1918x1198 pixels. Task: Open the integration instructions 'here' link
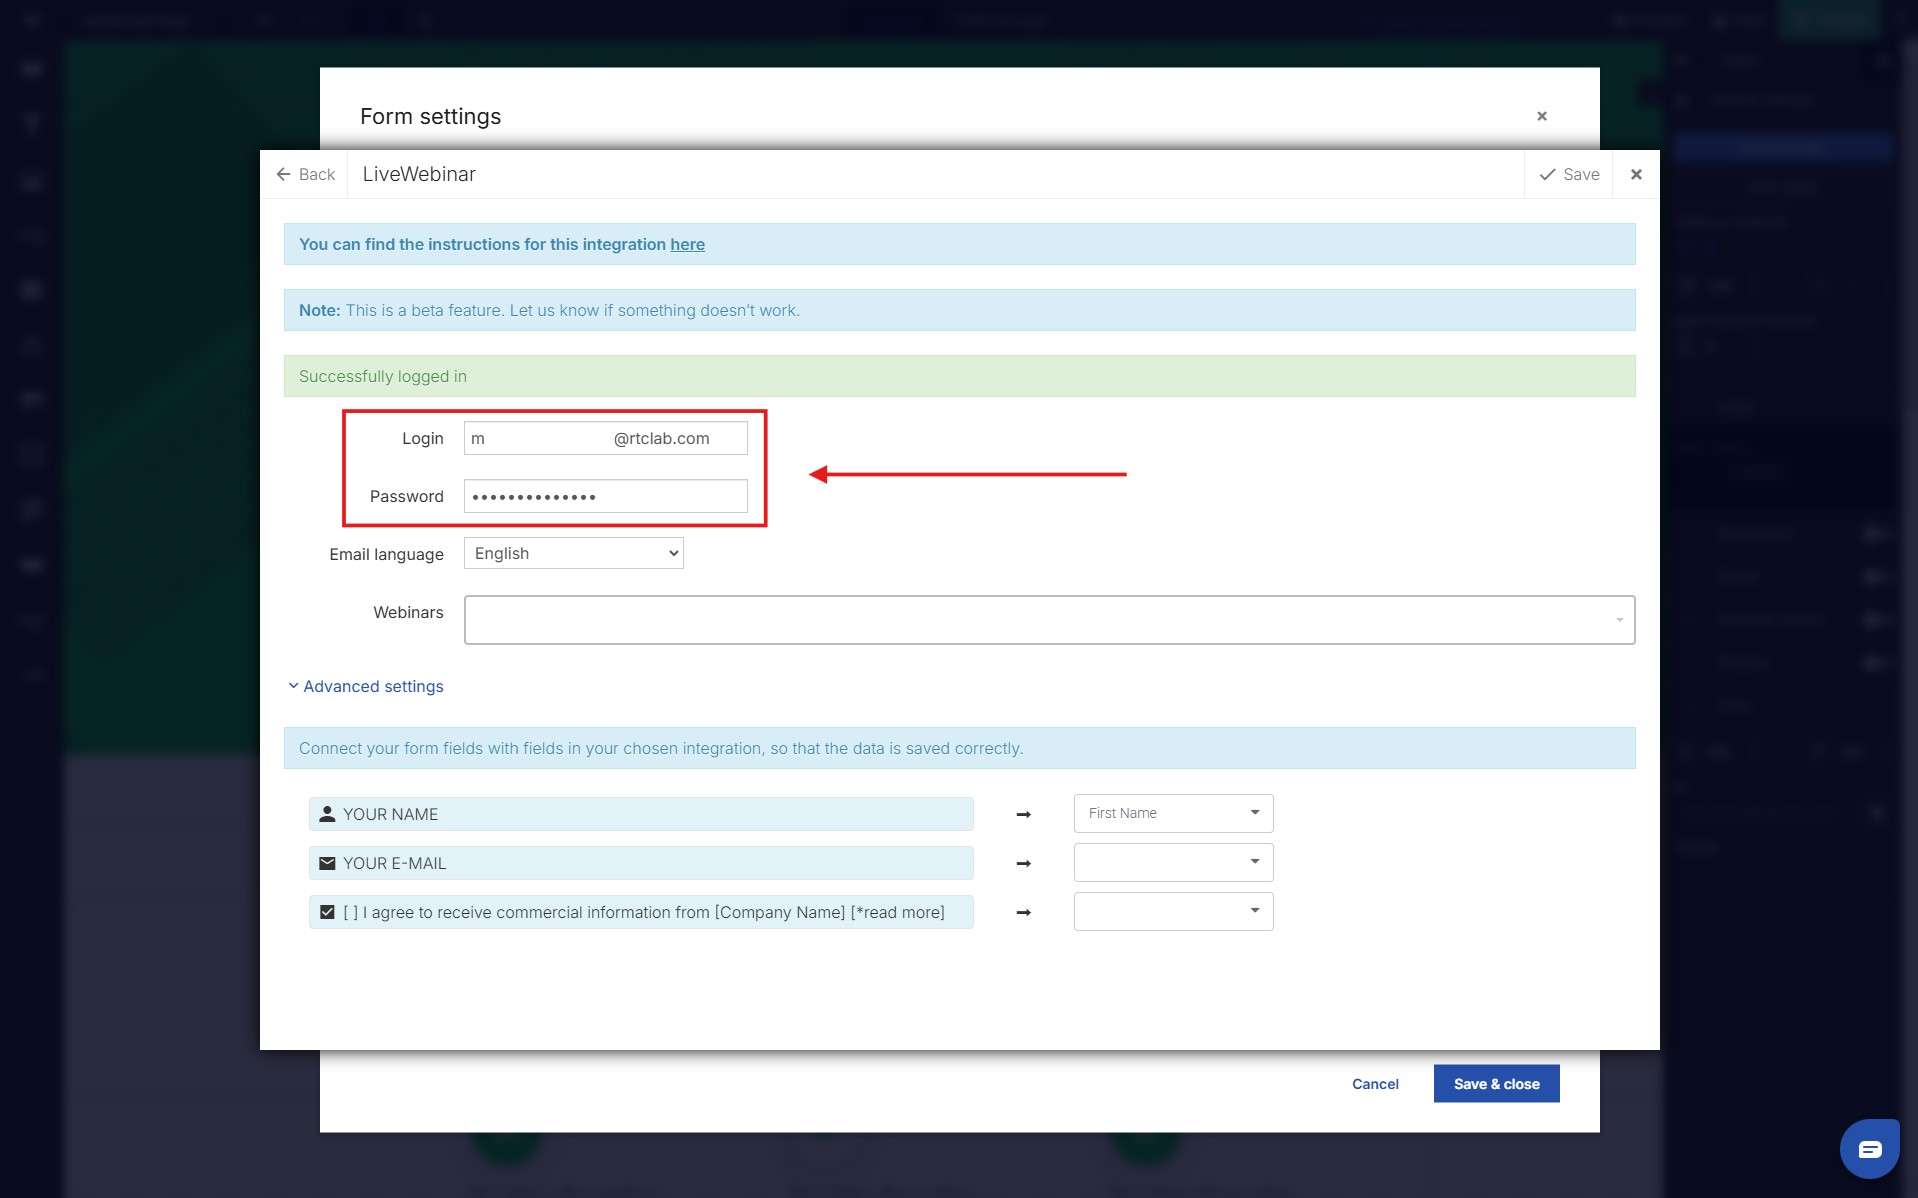point(687,244)
